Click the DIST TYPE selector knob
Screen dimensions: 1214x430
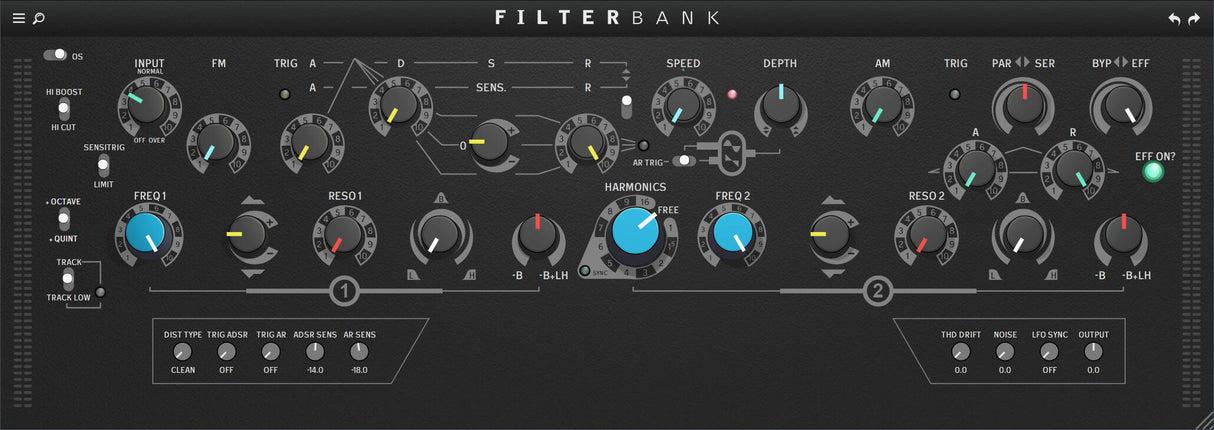click(182, 352)
